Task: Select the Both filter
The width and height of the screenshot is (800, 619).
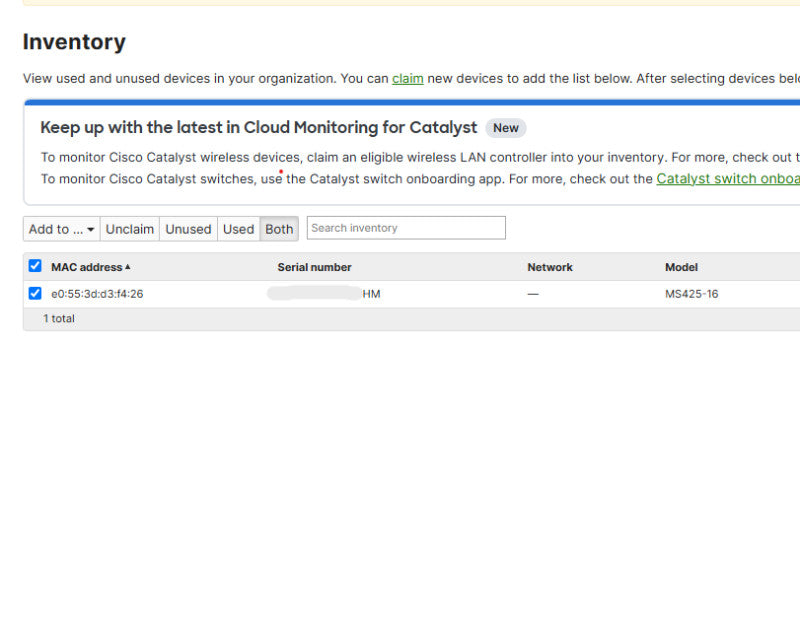Action: [279, 229]
